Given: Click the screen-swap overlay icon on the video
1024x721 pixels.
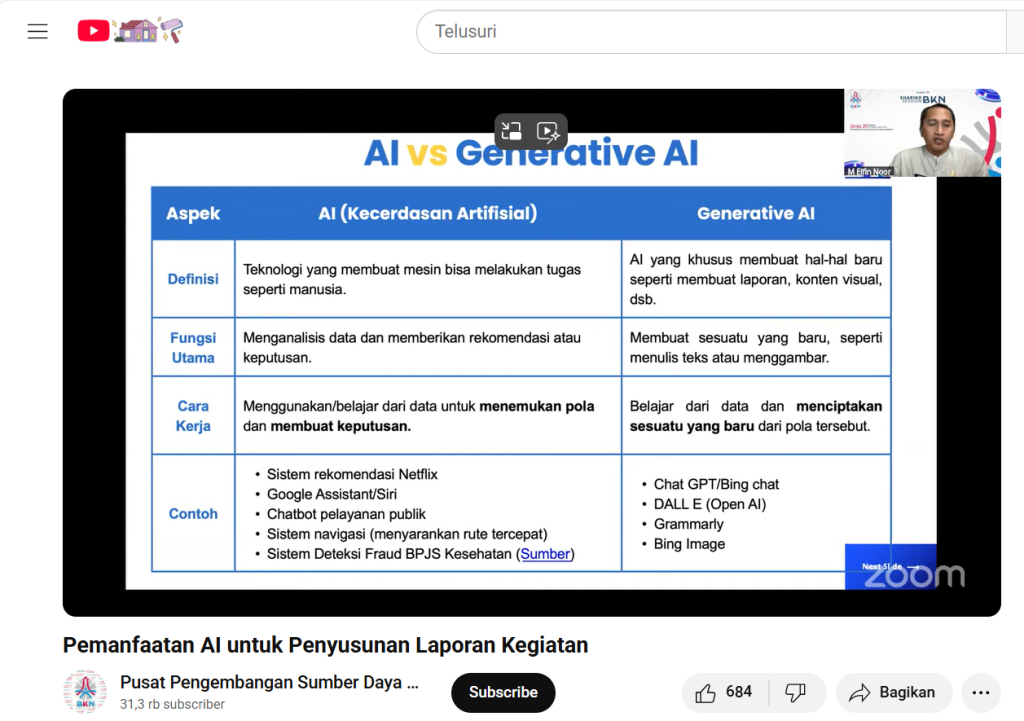Looking at the screenshot, I should (x=511, y=131).
